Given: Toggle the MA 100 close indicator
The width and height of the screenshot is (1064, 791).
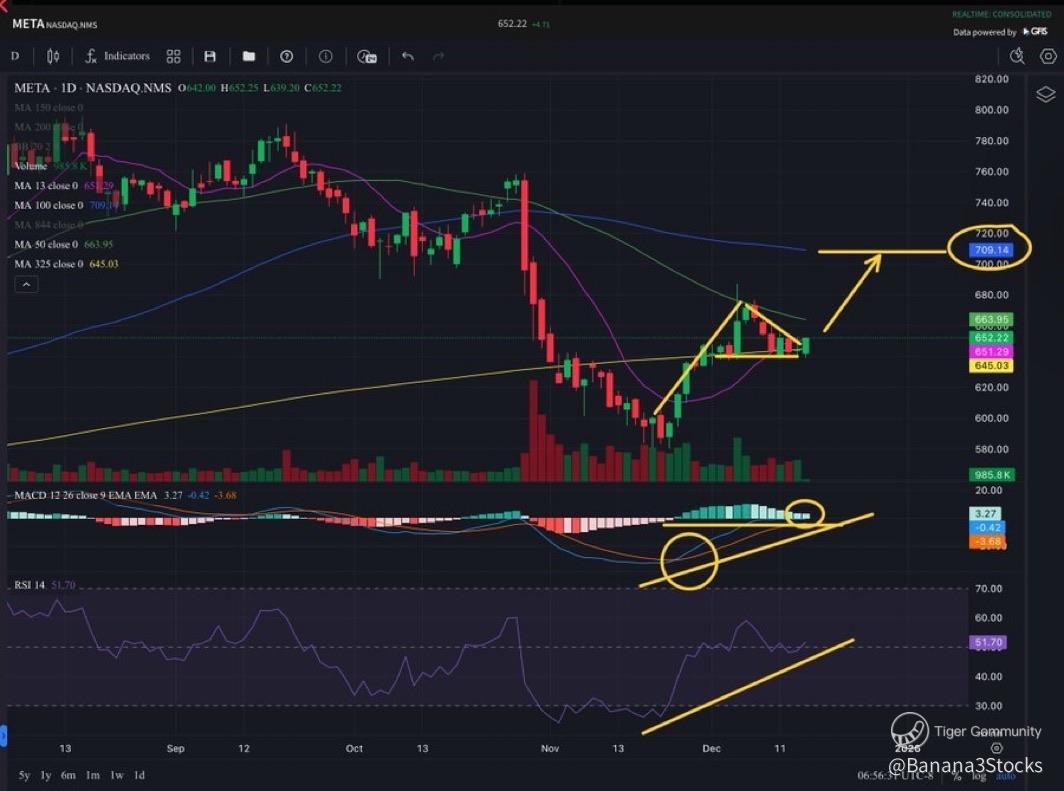Looking at the screenshot, I should click(x=65, y=205).
